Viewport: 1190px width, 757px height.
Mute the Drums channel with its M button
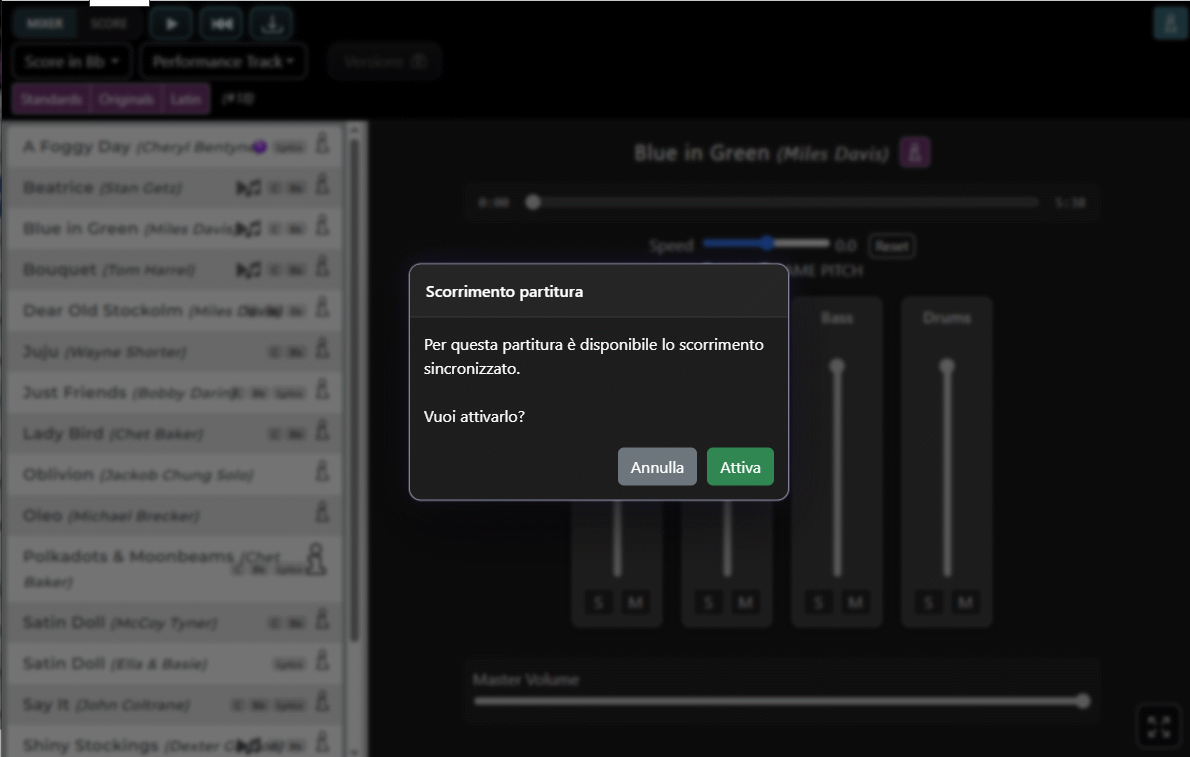tap(965, 603)
